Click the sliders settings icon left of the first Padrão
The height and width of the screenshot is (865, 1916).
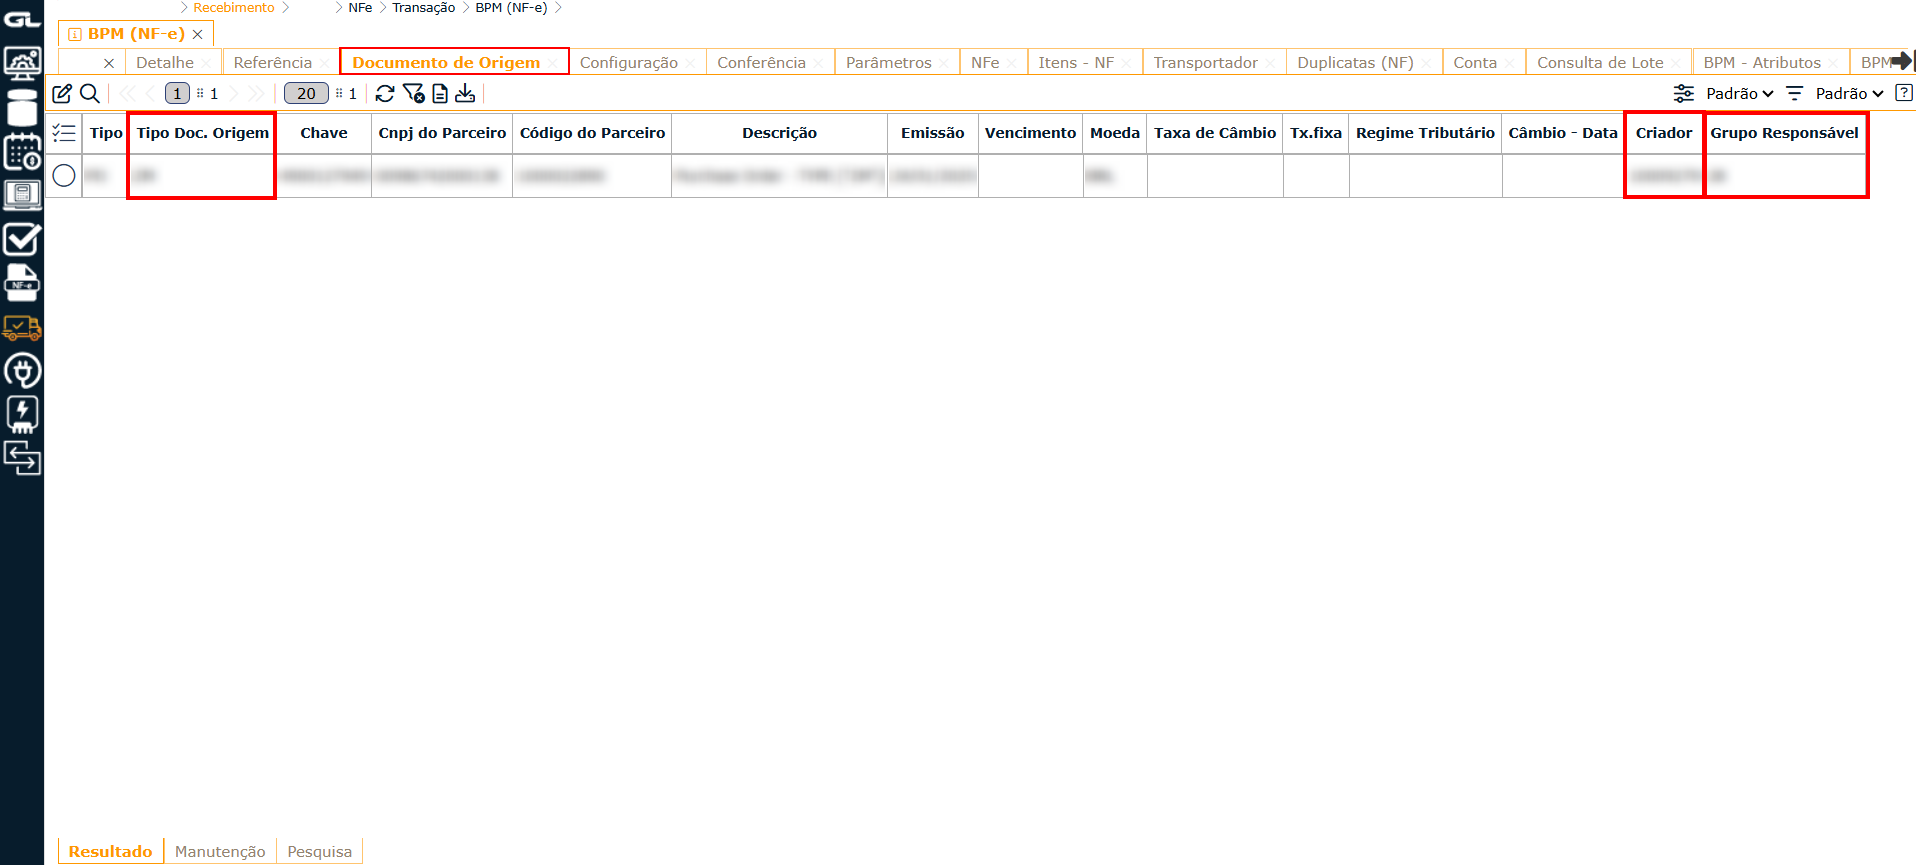coord(1684,93)
